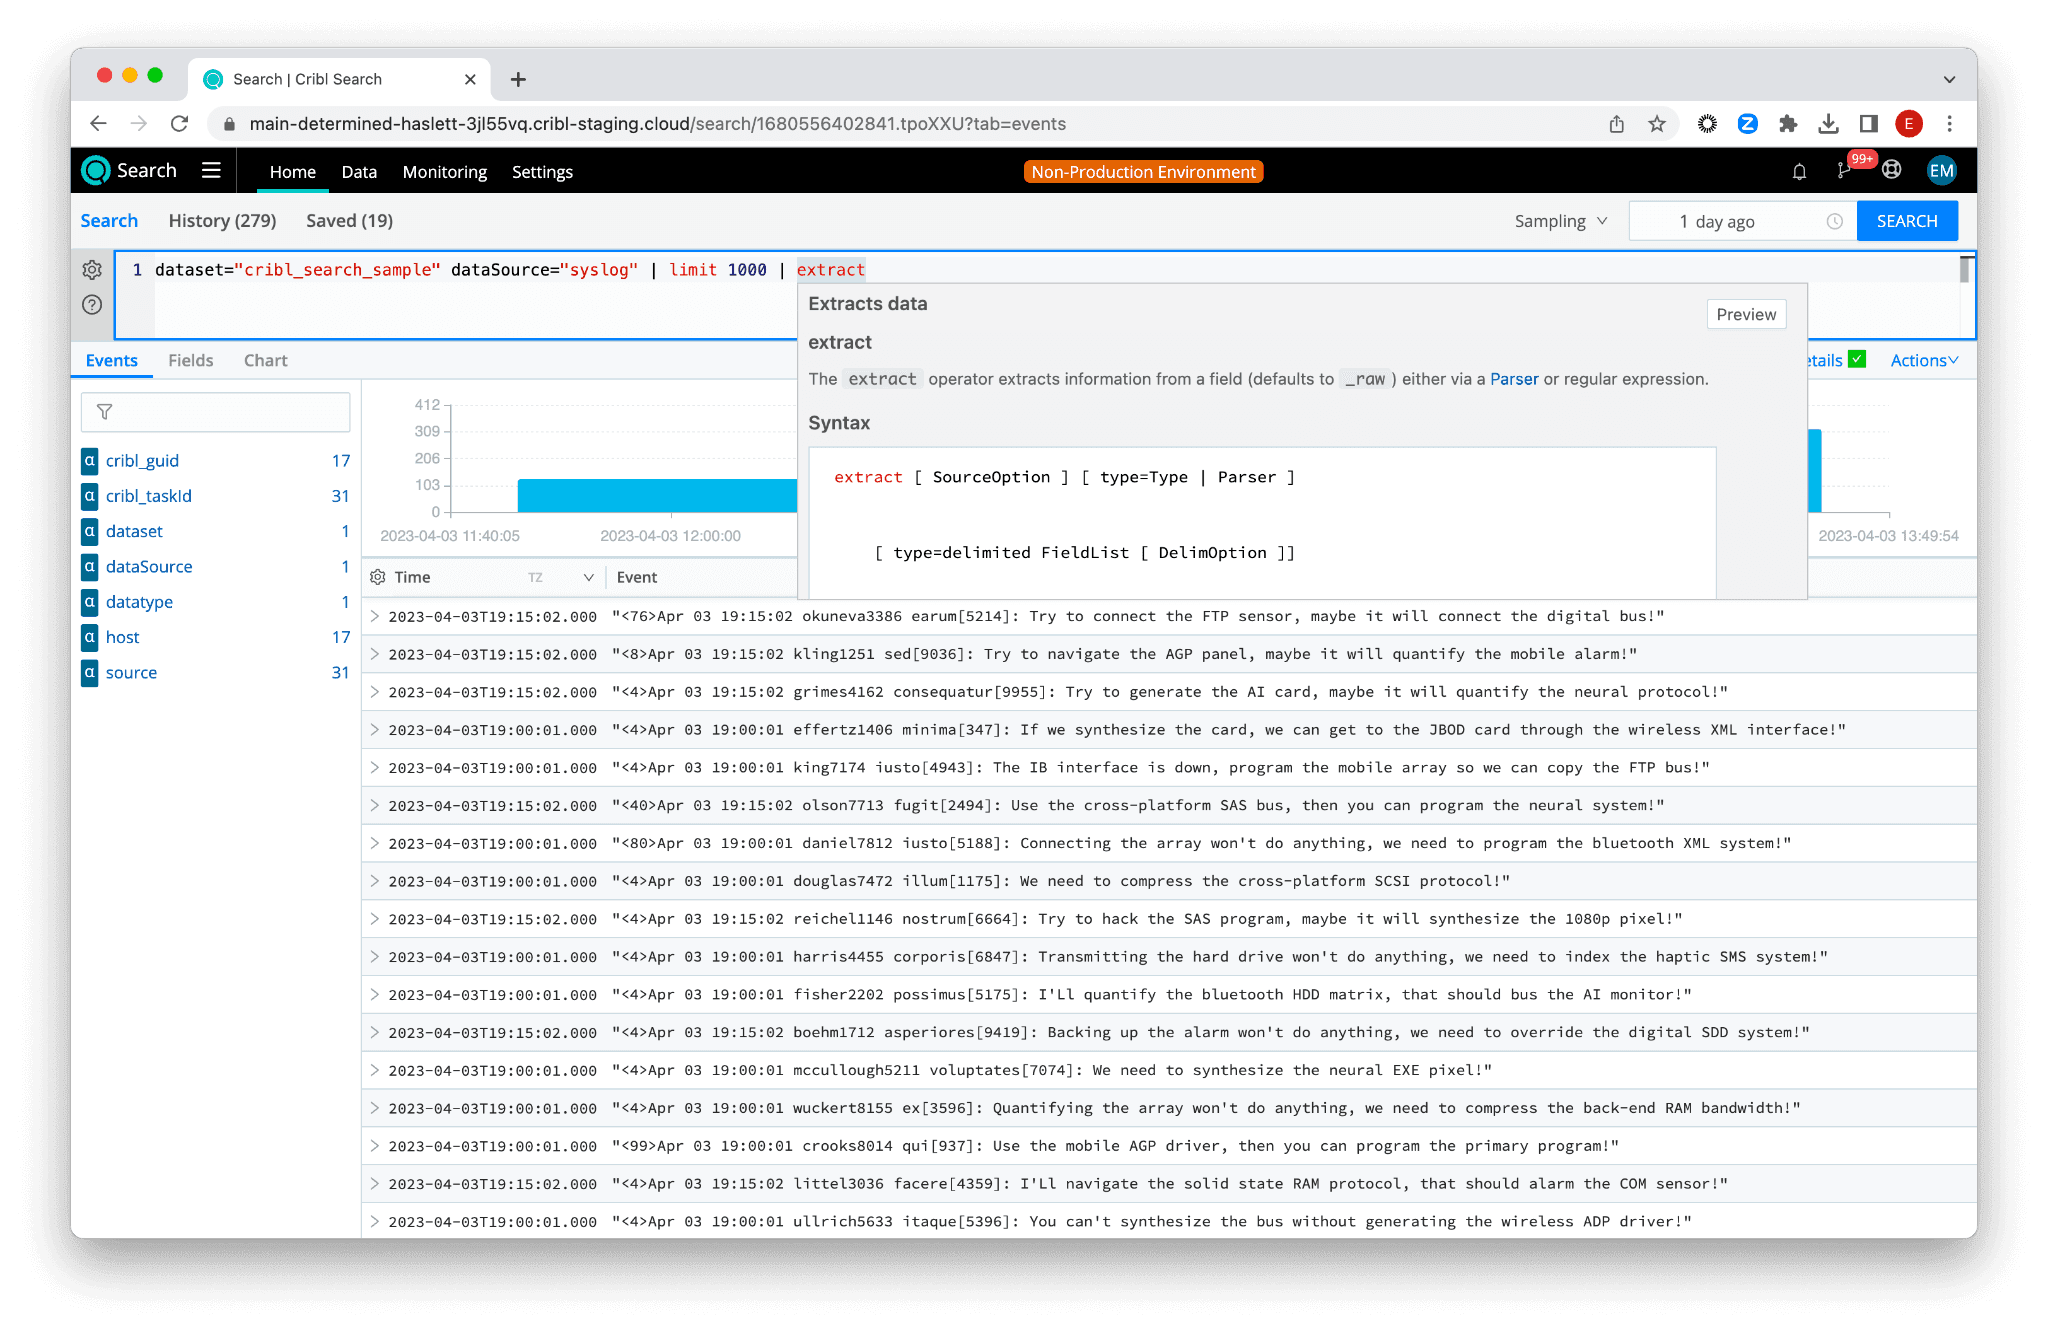Click the notifications bell icon
This screenshot has width=2048, height=1332.
1799,172
